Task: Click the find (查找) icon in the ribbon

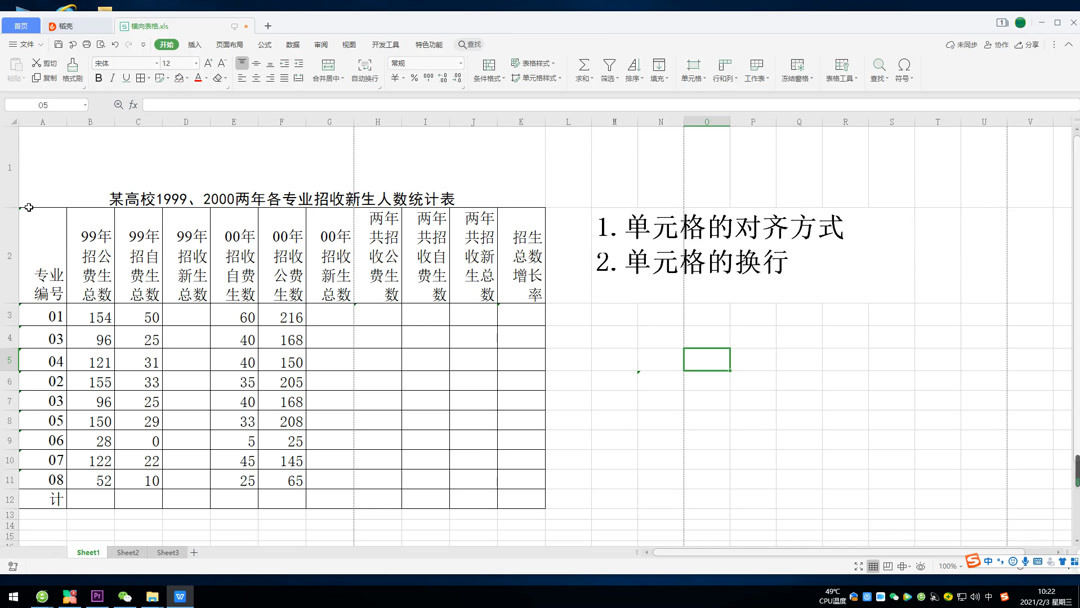Action: point(877,68)
